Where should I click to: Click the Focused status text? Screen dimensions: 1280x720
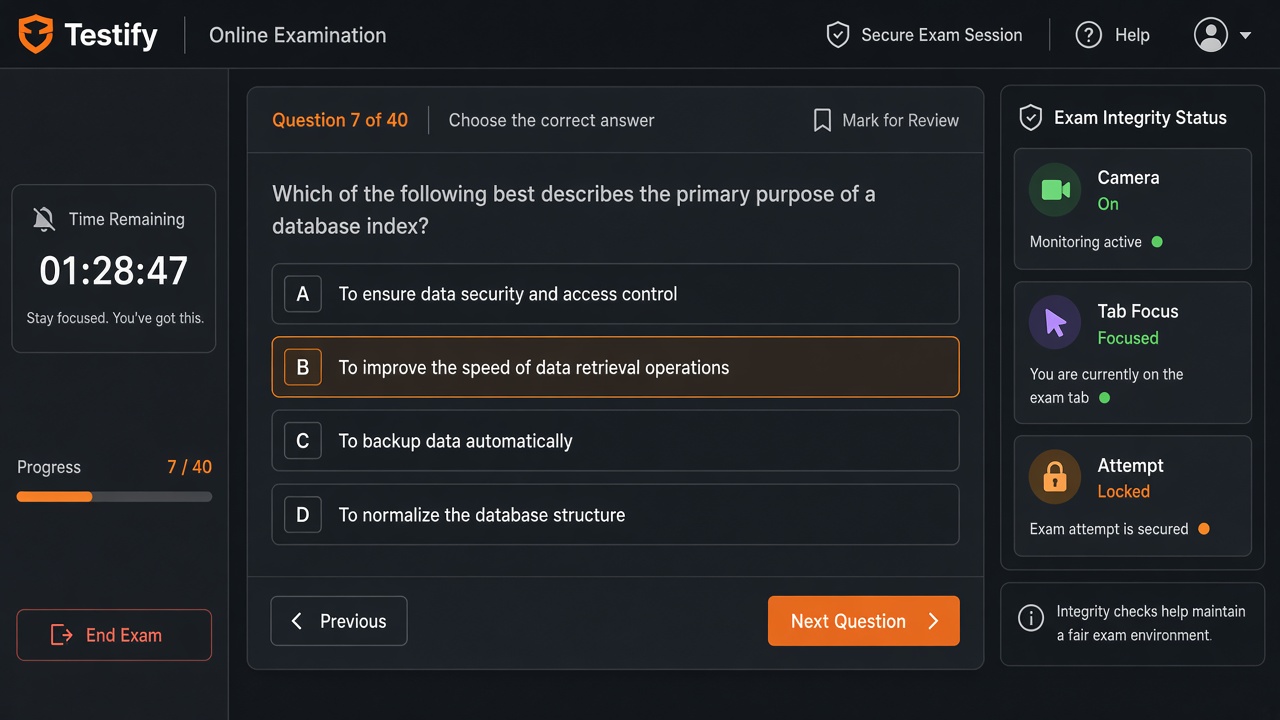(1128, 338)
